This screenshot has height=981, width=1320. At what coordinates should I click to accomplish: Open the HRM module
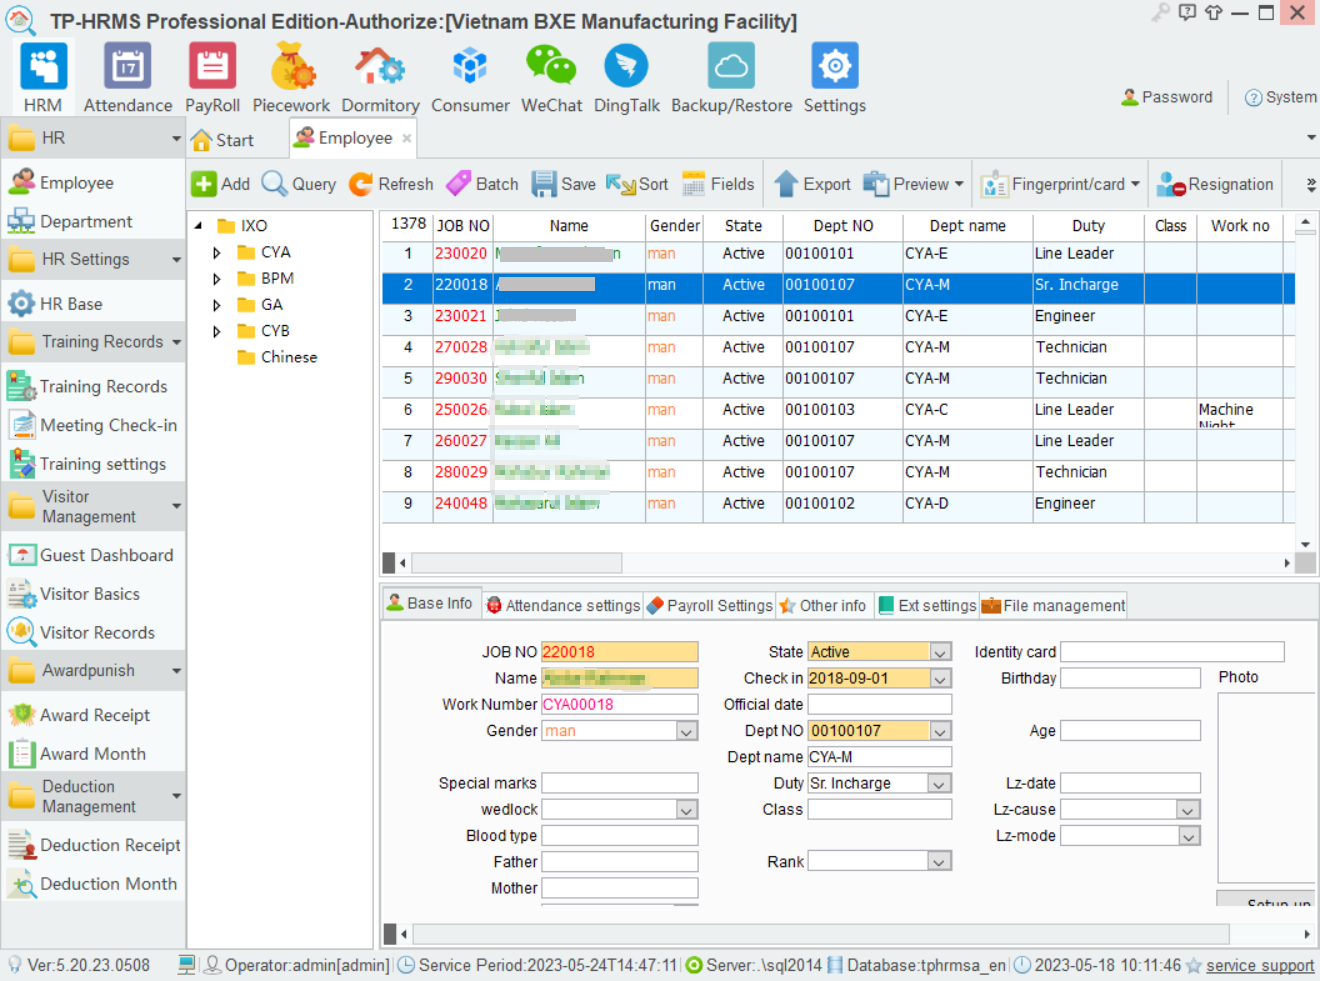(43, 78)
